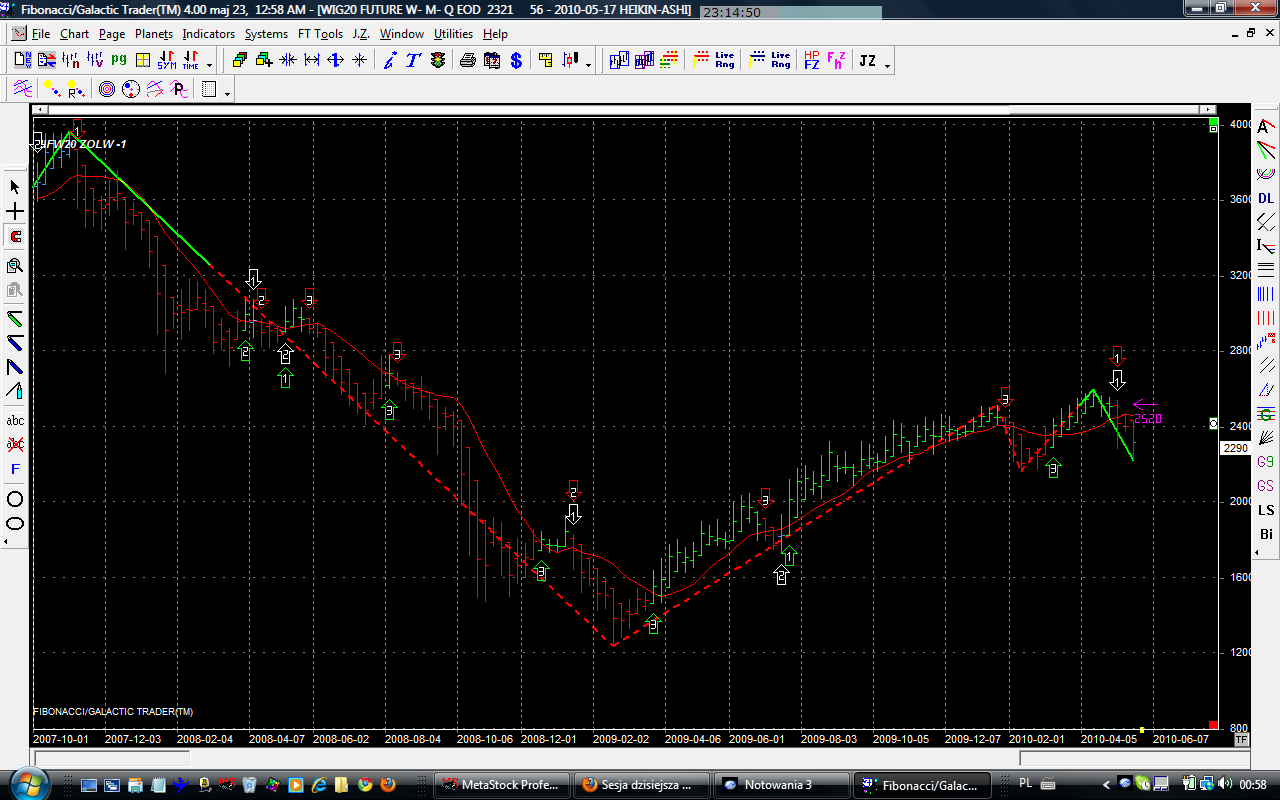The width and height of the screenshot is (1280, 800).
Task: Open dropdown arrow next to TIME icon
Action: pyautogui.click(x=209, y=64)
